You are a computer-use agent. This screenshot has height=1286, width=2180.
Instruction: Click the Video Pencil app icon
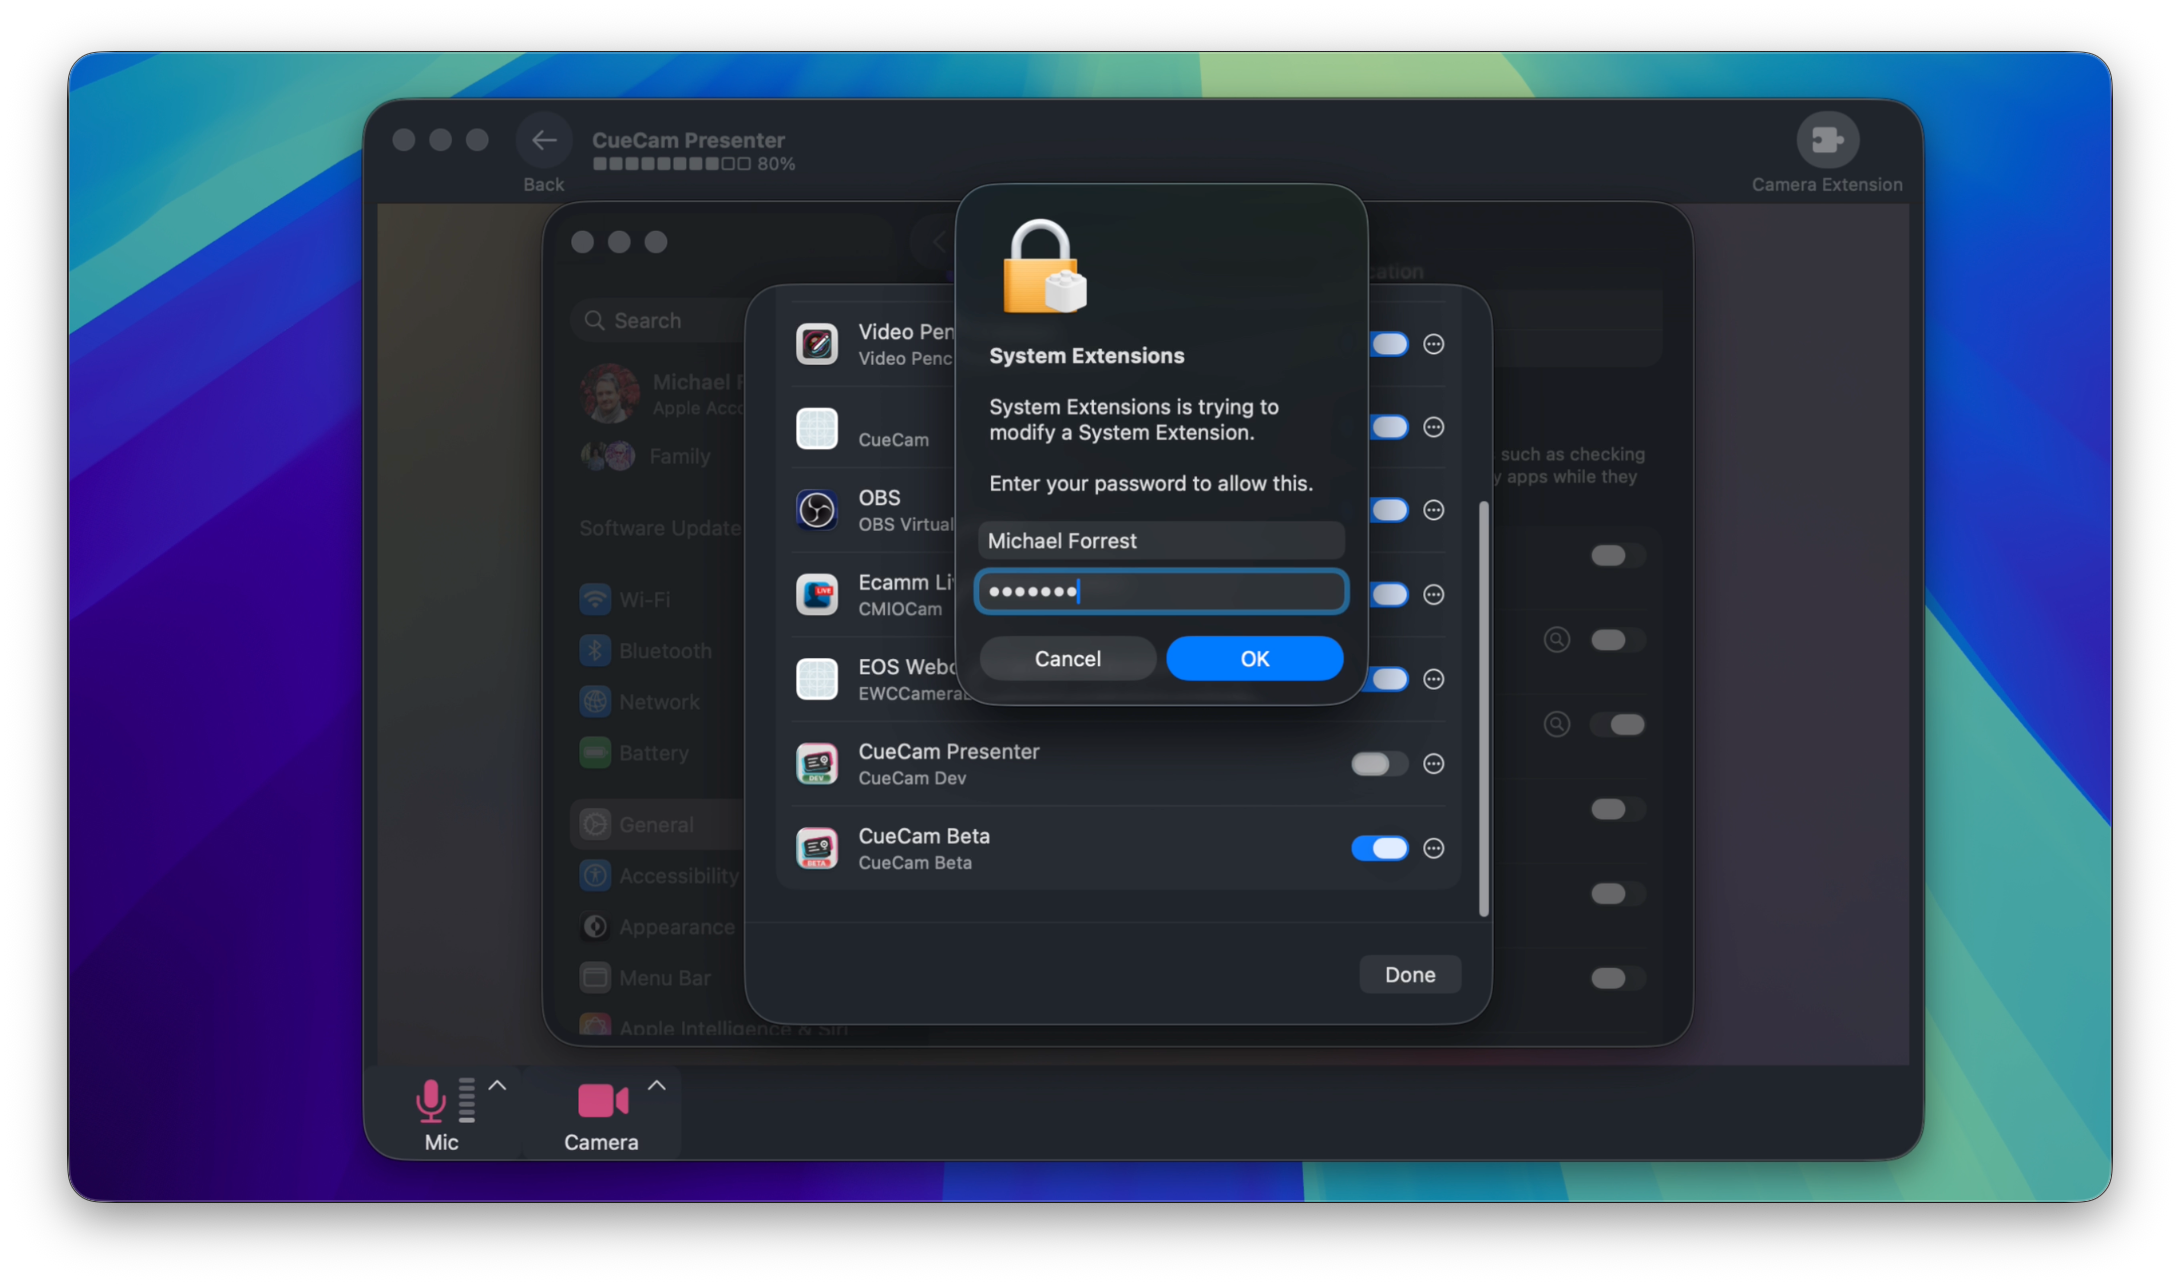coord(817,344)
